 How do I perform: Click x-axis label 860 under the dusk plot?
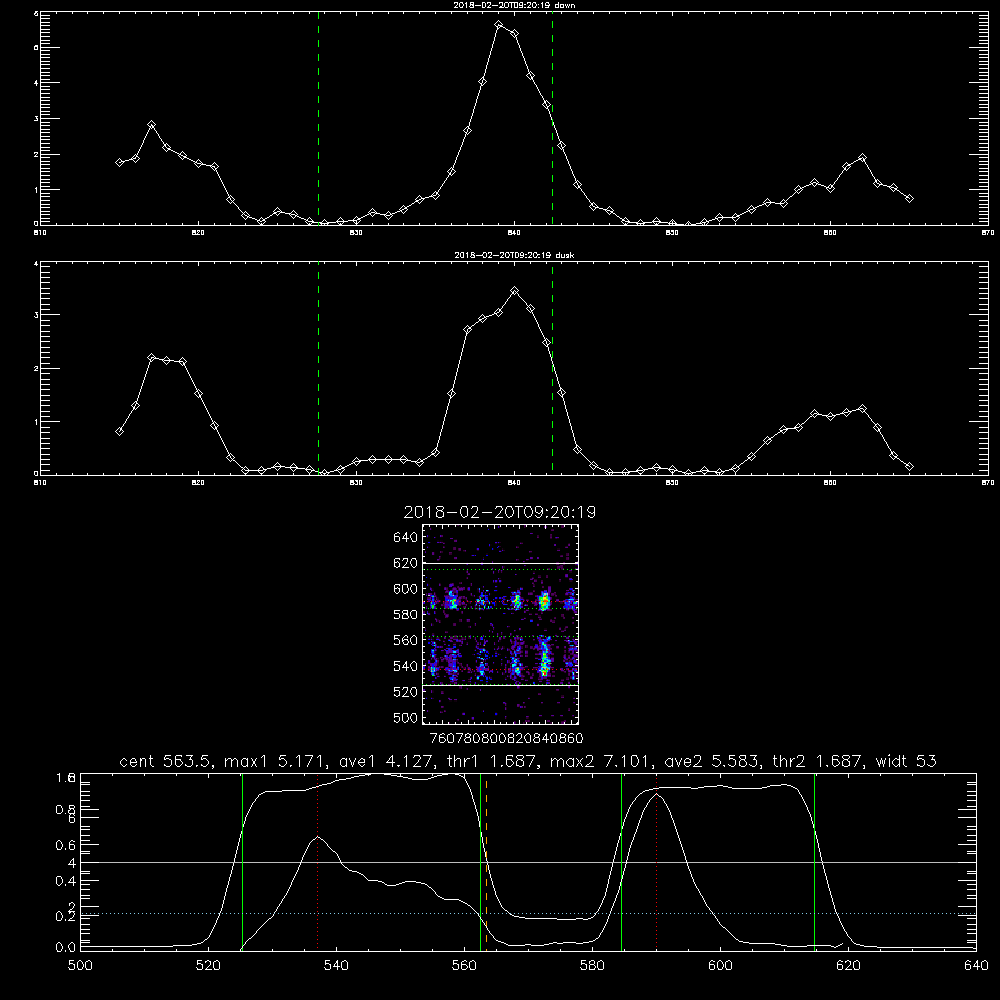click(x=830, y=483)
